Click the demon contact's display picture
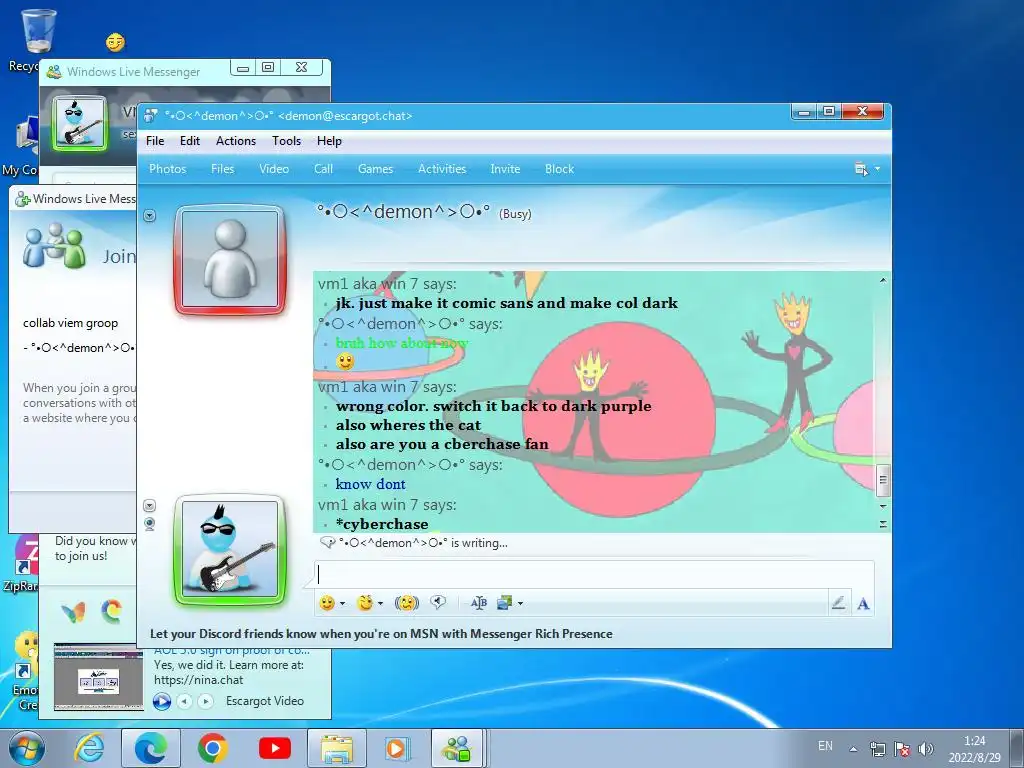 coord(230,260)
